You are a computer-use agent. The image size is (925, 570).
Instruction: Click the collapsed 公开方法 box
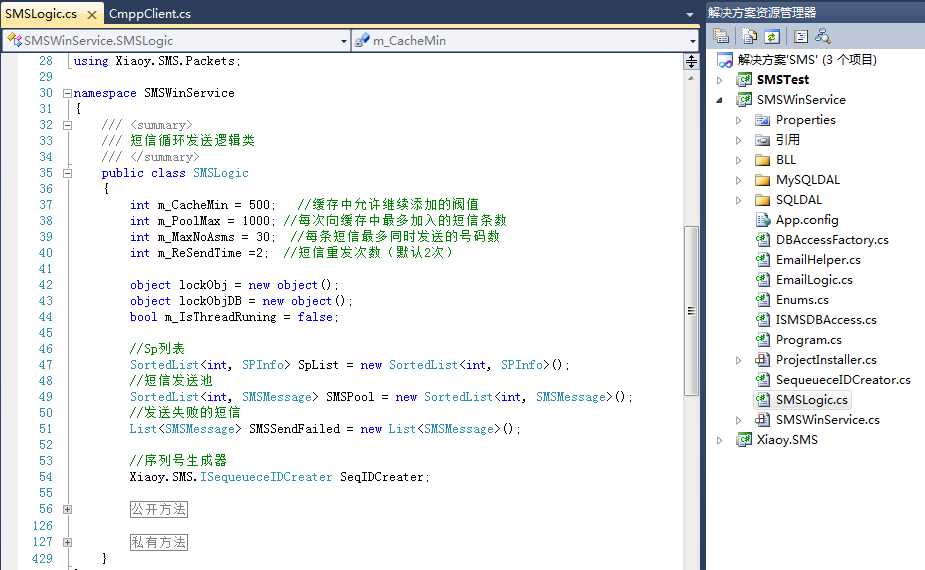159,509
